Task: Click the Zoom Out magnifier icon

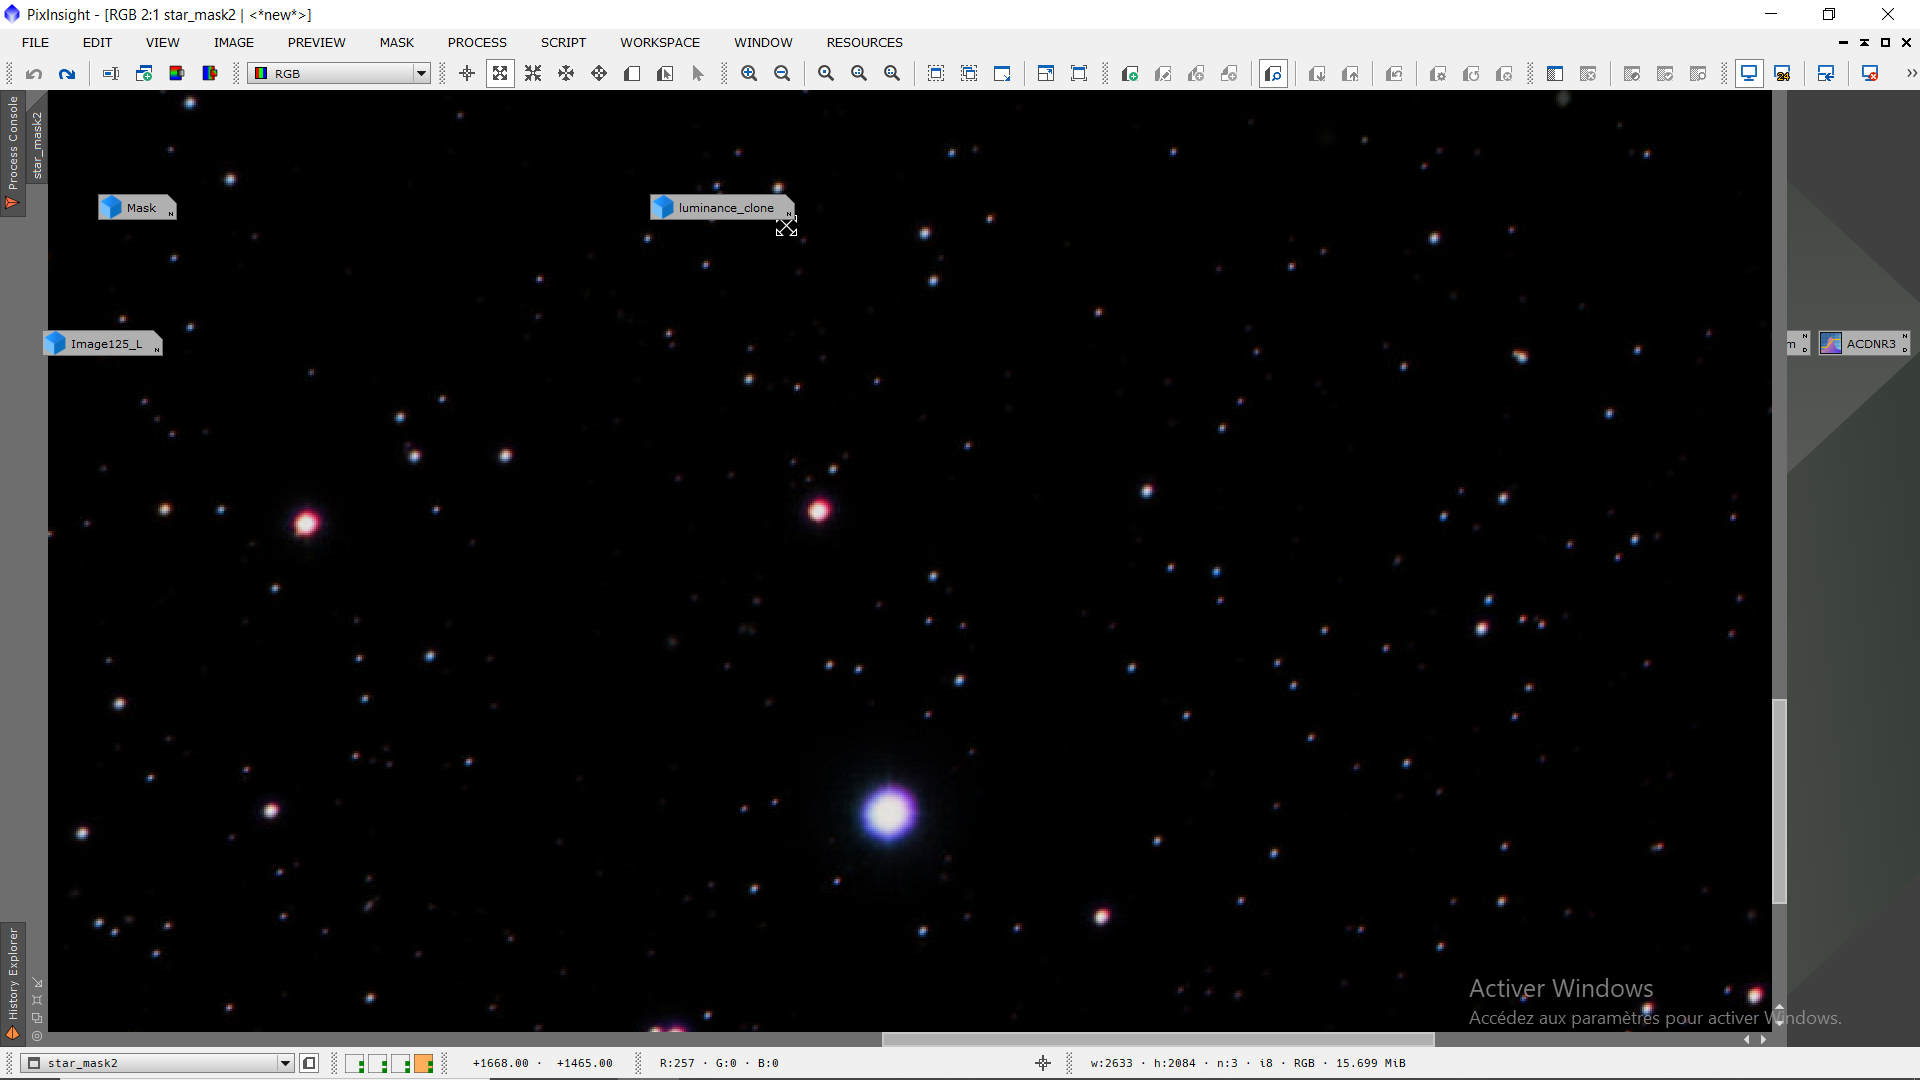Action: 782,74
